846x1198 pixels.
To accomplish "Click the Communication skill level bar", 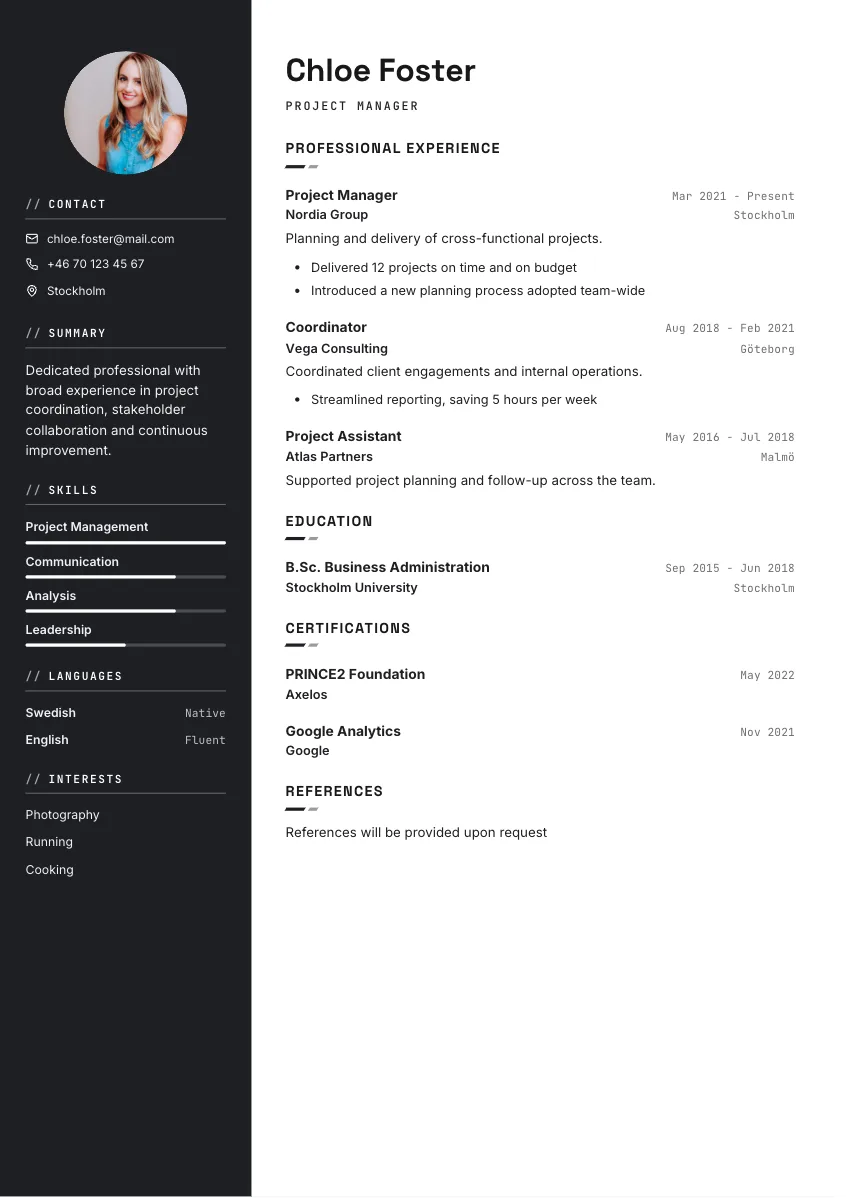I will pyautogui.click(x=125, y=577).
